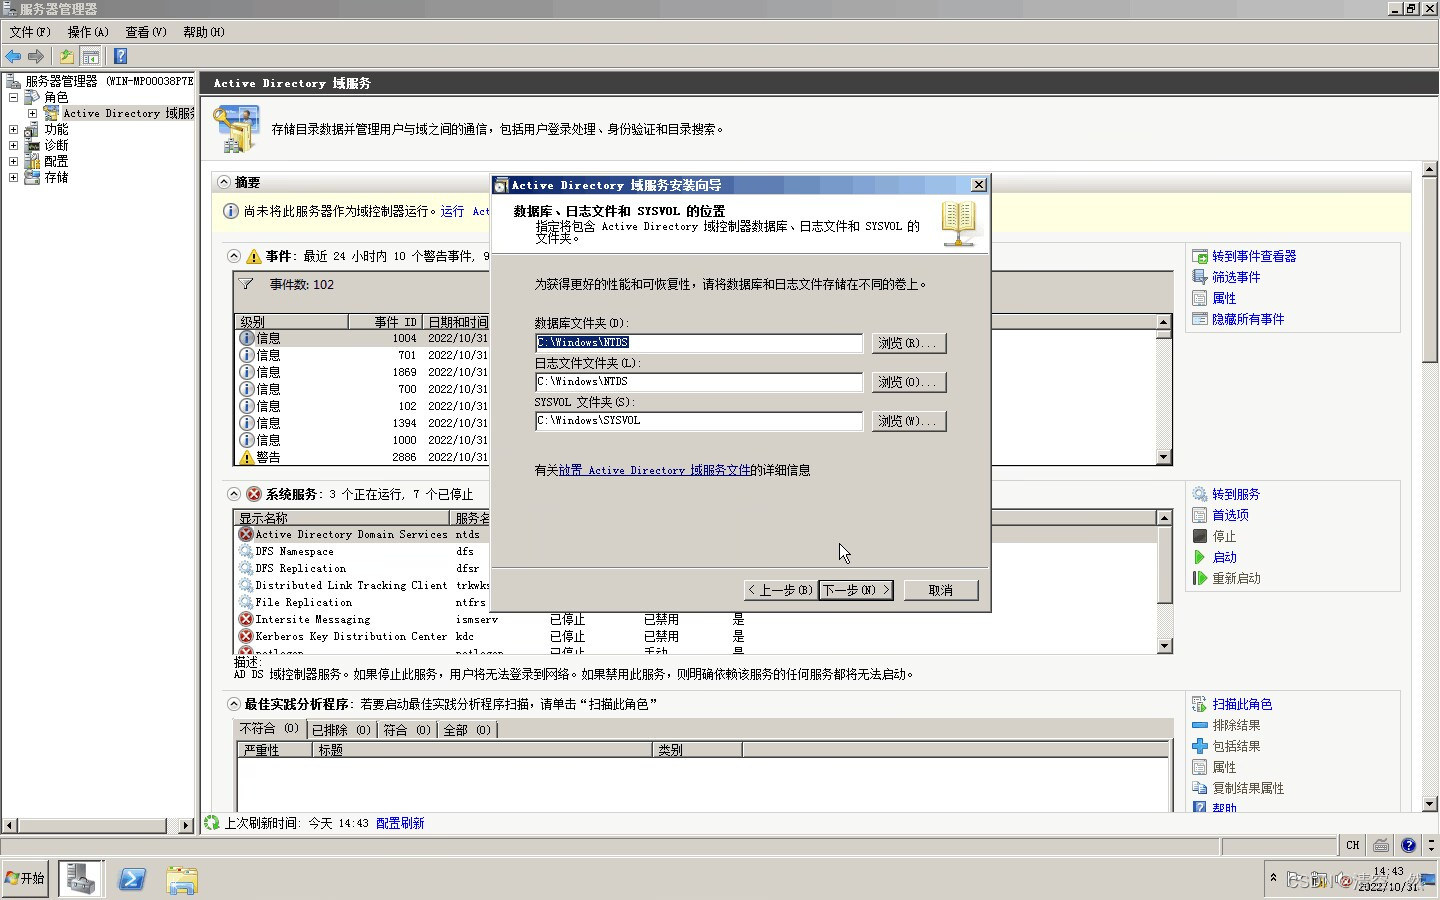Click 扫描此角色 link
Image resolution: width=1440 pixels, height=900 pixels.
[x=1242, y=704]
